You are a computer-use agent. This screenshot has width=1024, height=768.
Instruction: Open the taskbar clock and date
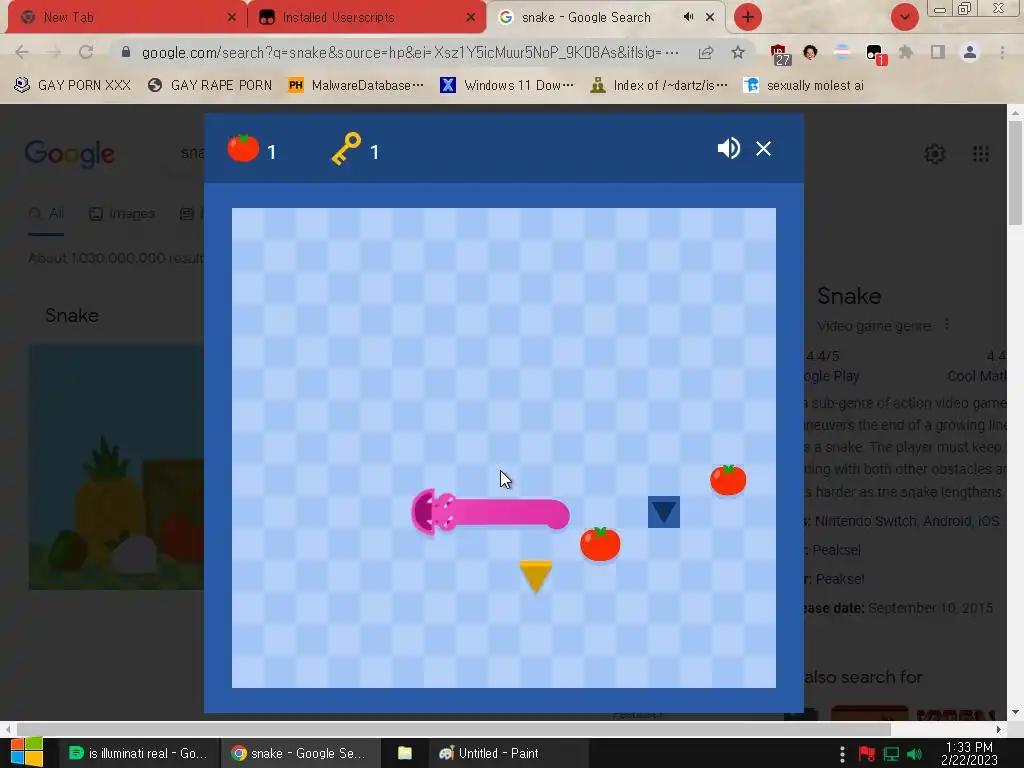click(x=969, y=753)
